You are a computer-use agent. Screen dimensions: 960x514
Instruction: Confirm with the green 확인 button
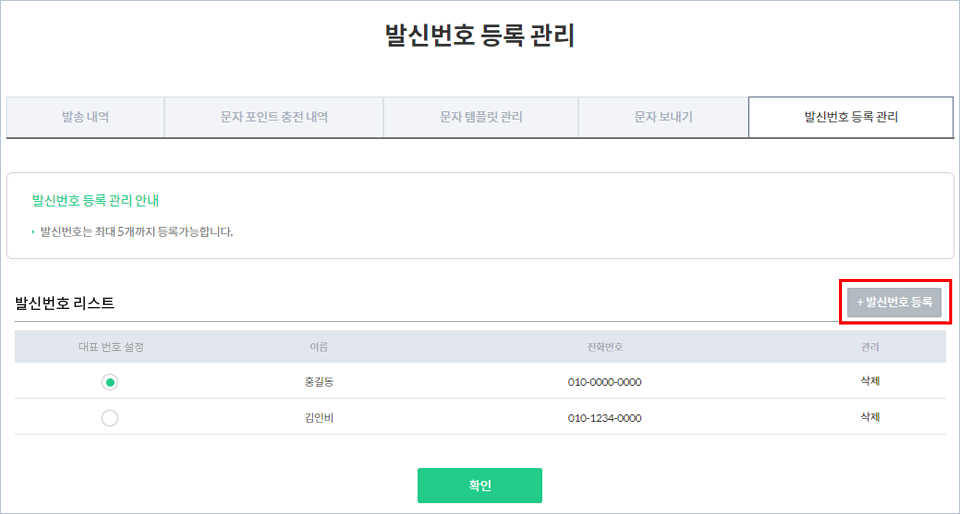pyautogui.click(x=480, y=485)
